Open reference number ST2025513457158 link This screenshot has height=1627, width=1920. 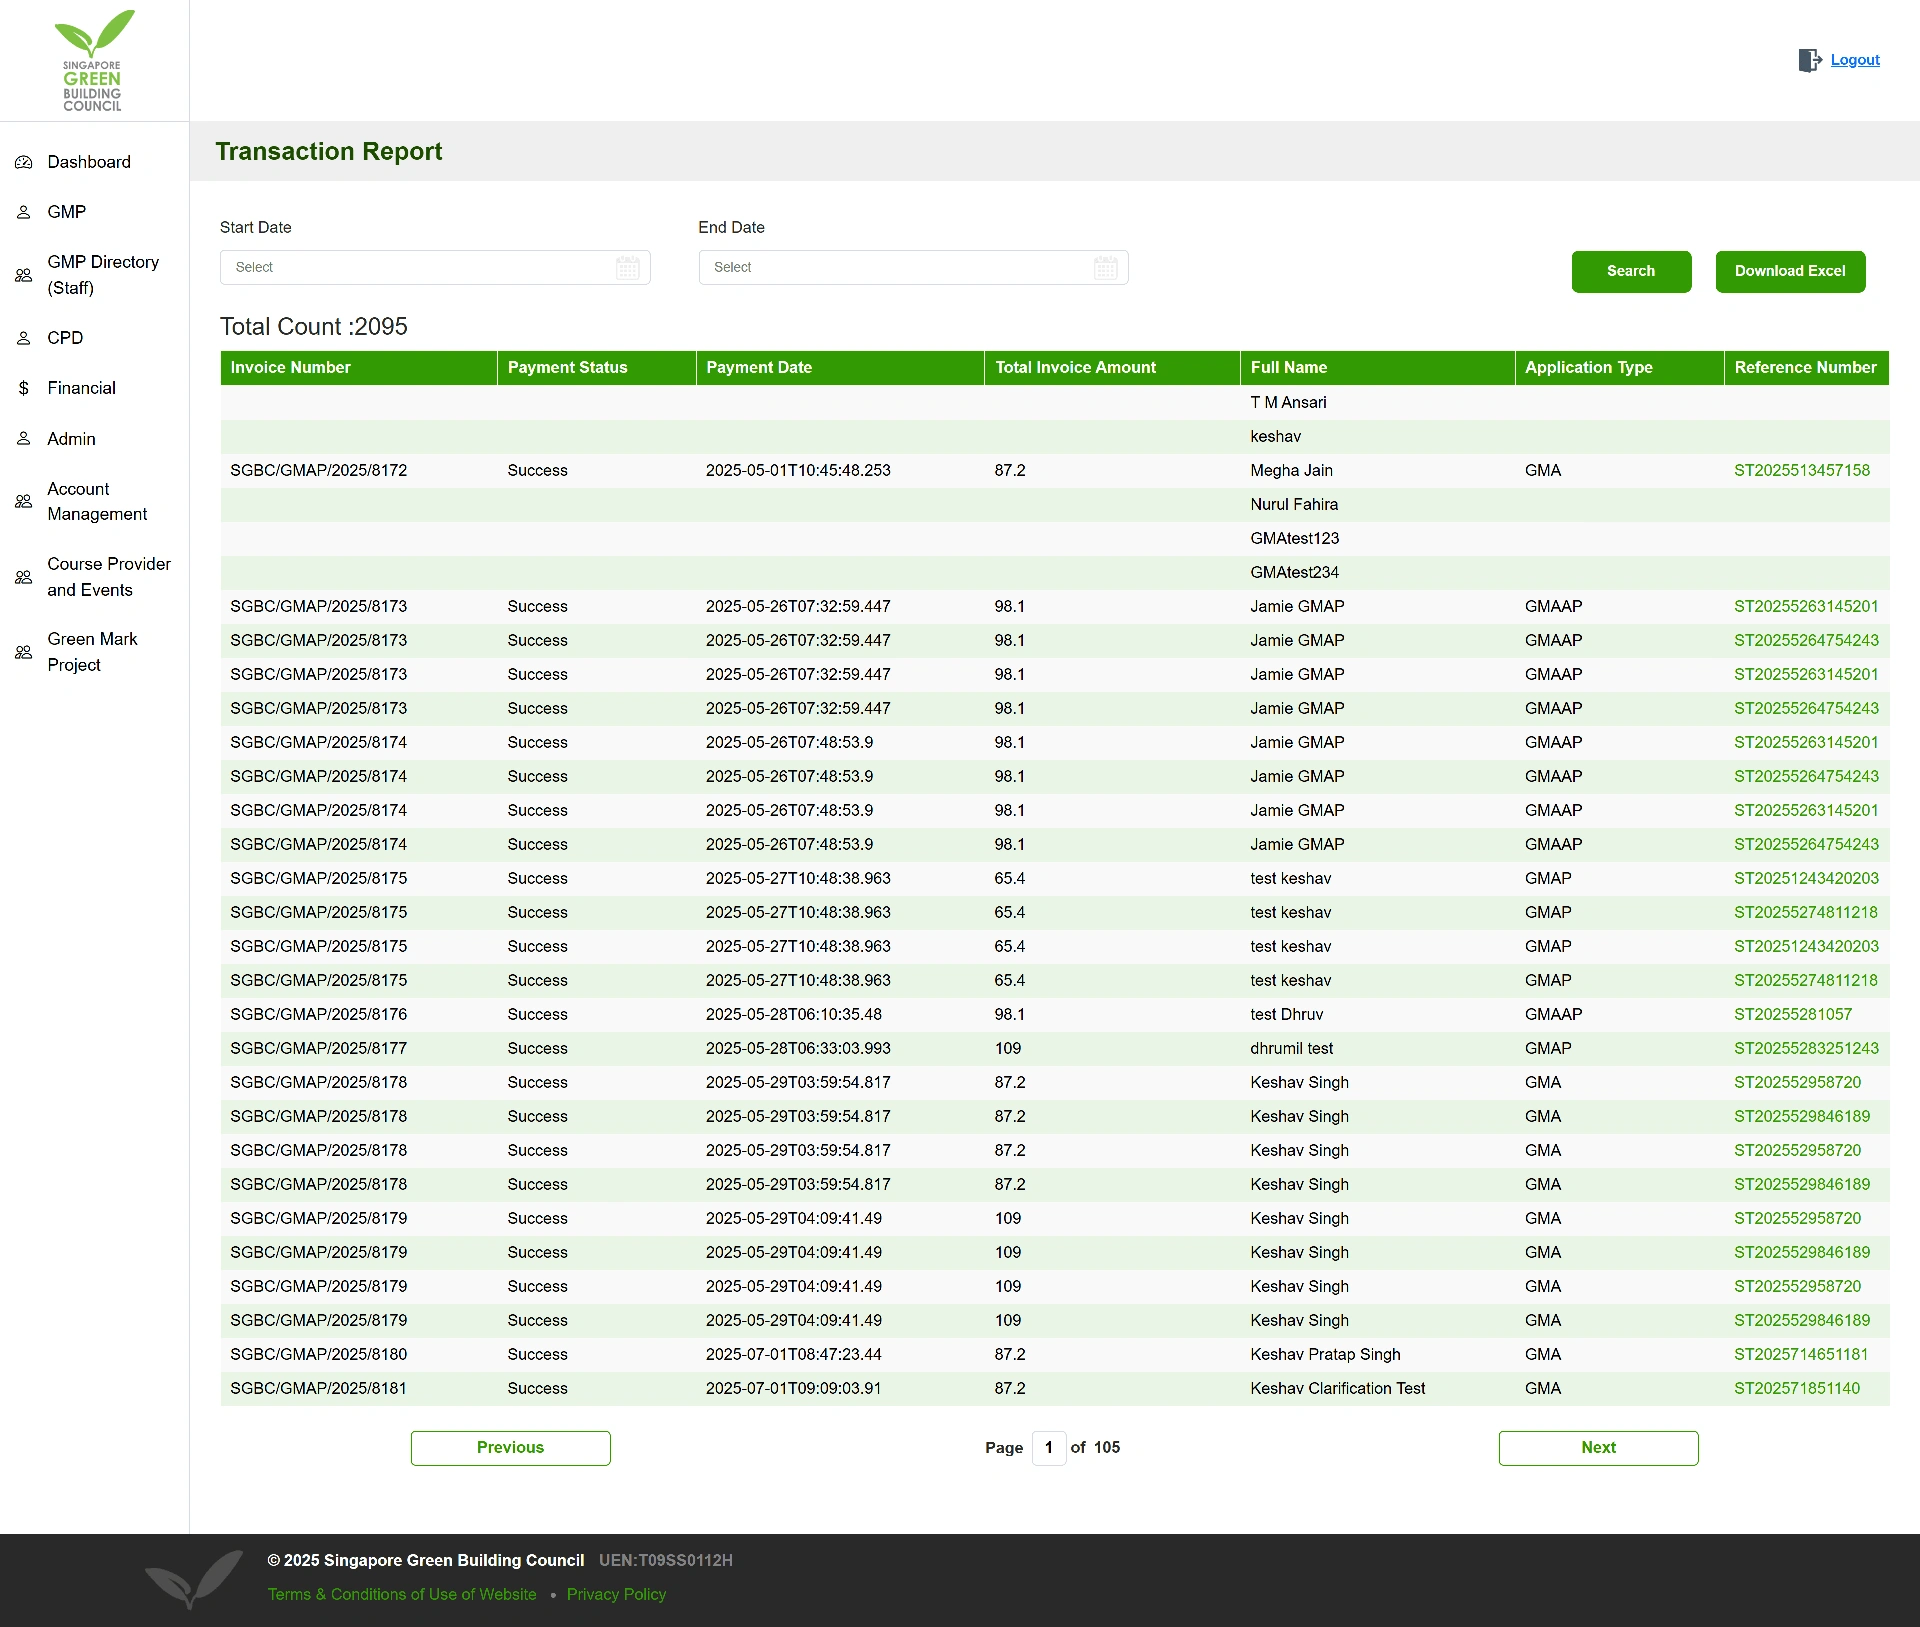(x=1801, y=471)
